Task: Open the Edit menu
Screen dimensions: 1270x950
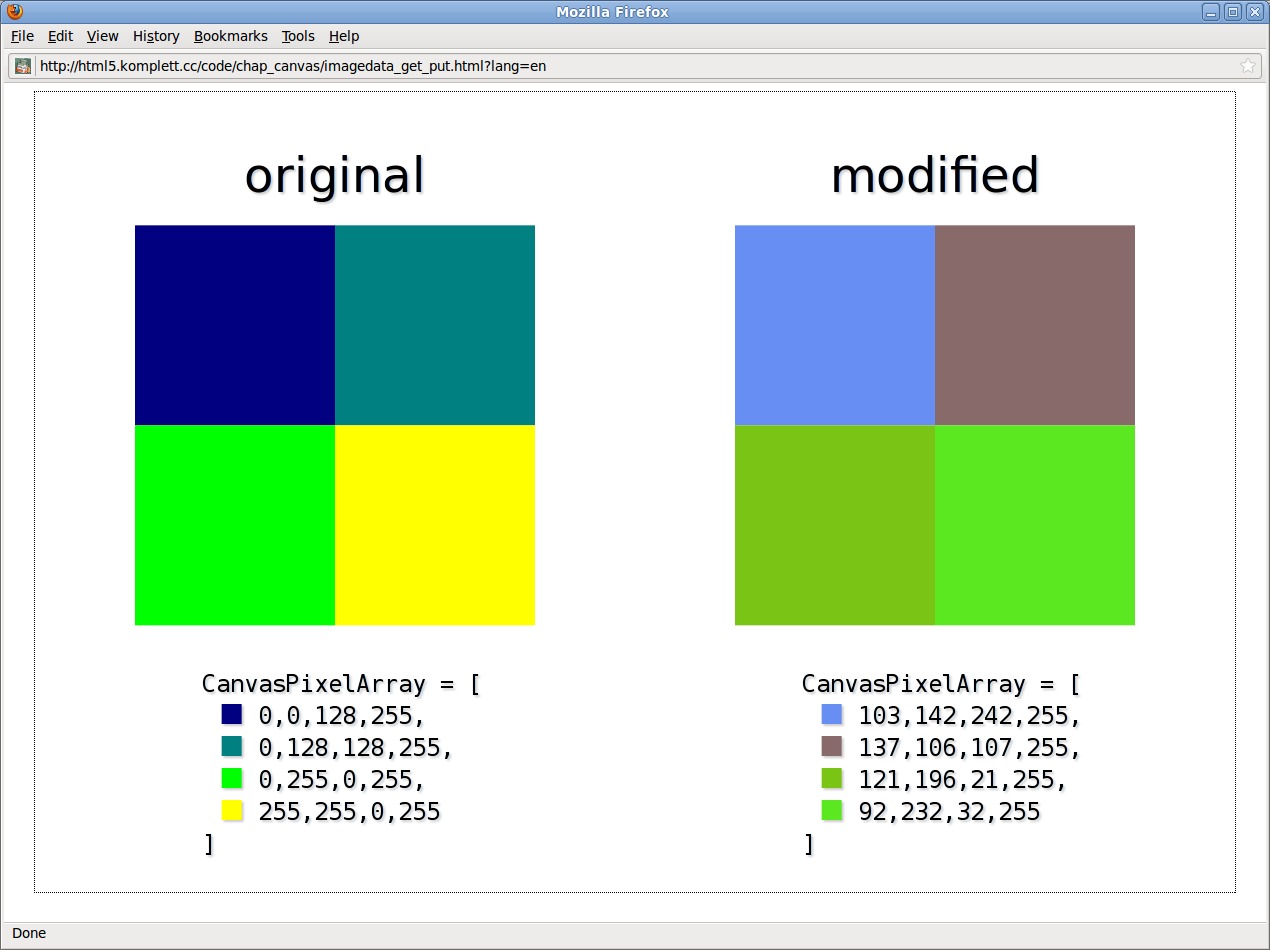Action: [x=60, y=36]
